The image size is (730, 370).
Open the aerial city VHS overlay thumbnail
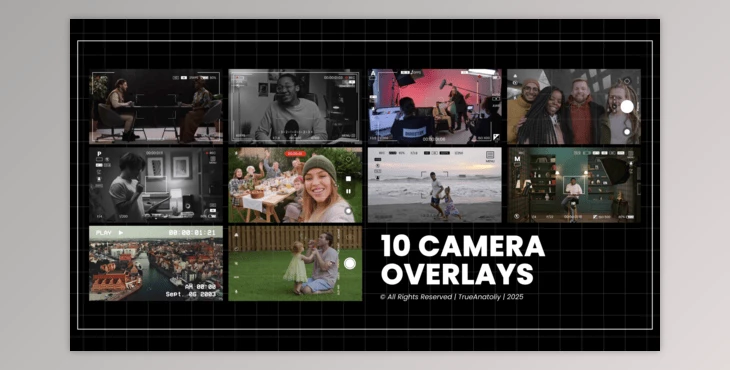pyautogui.click(x=156, y=263)
